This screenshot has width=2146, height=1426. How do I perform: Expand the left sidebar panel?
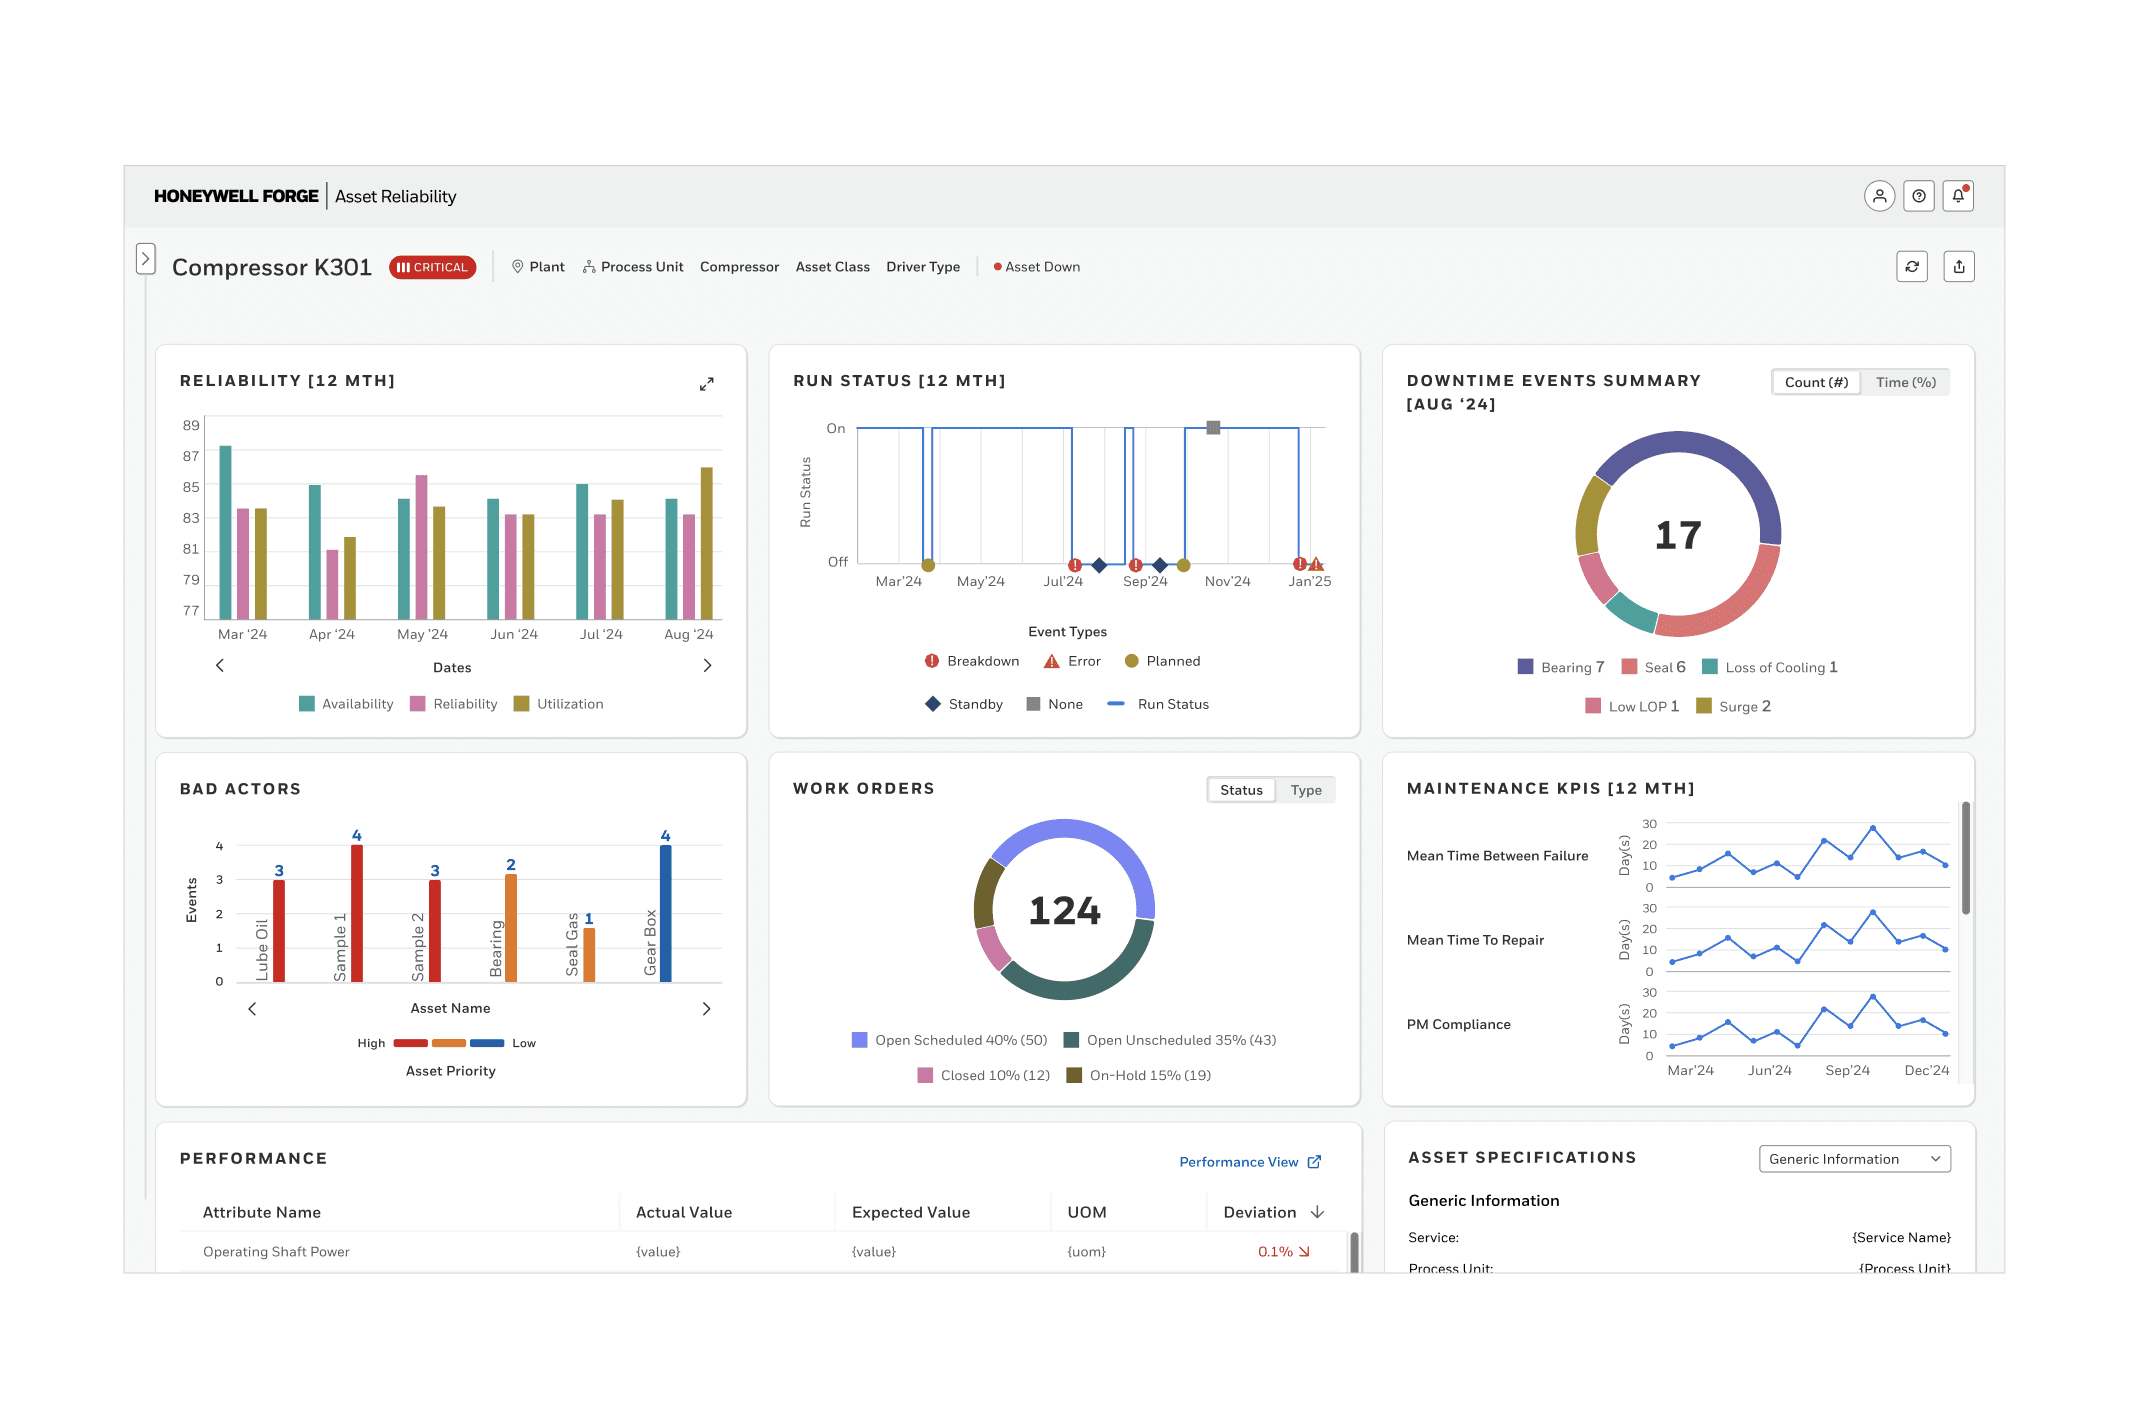point(145,258)
